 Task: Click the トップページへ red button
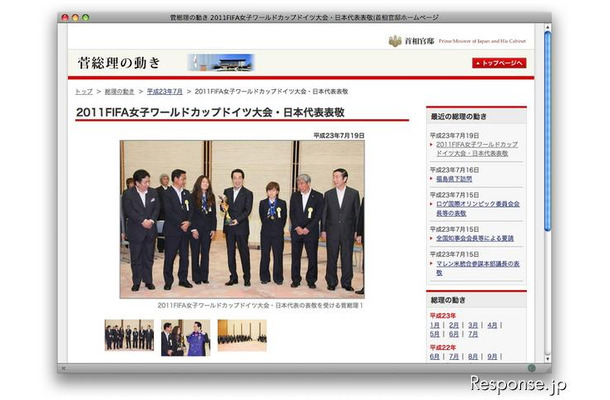point(499,63)
